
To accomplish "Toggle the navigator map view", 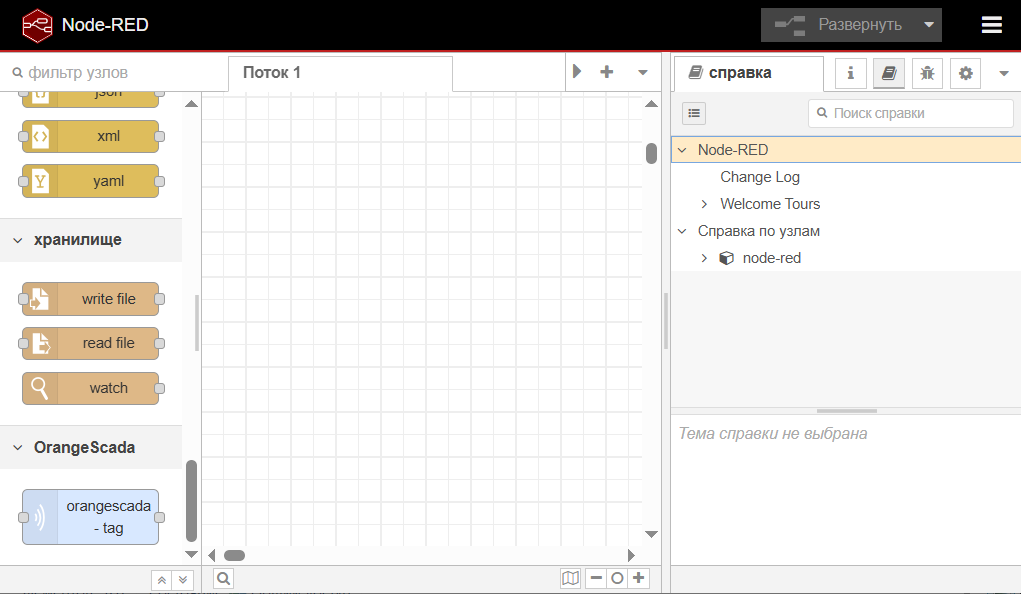I will [570, 578].
